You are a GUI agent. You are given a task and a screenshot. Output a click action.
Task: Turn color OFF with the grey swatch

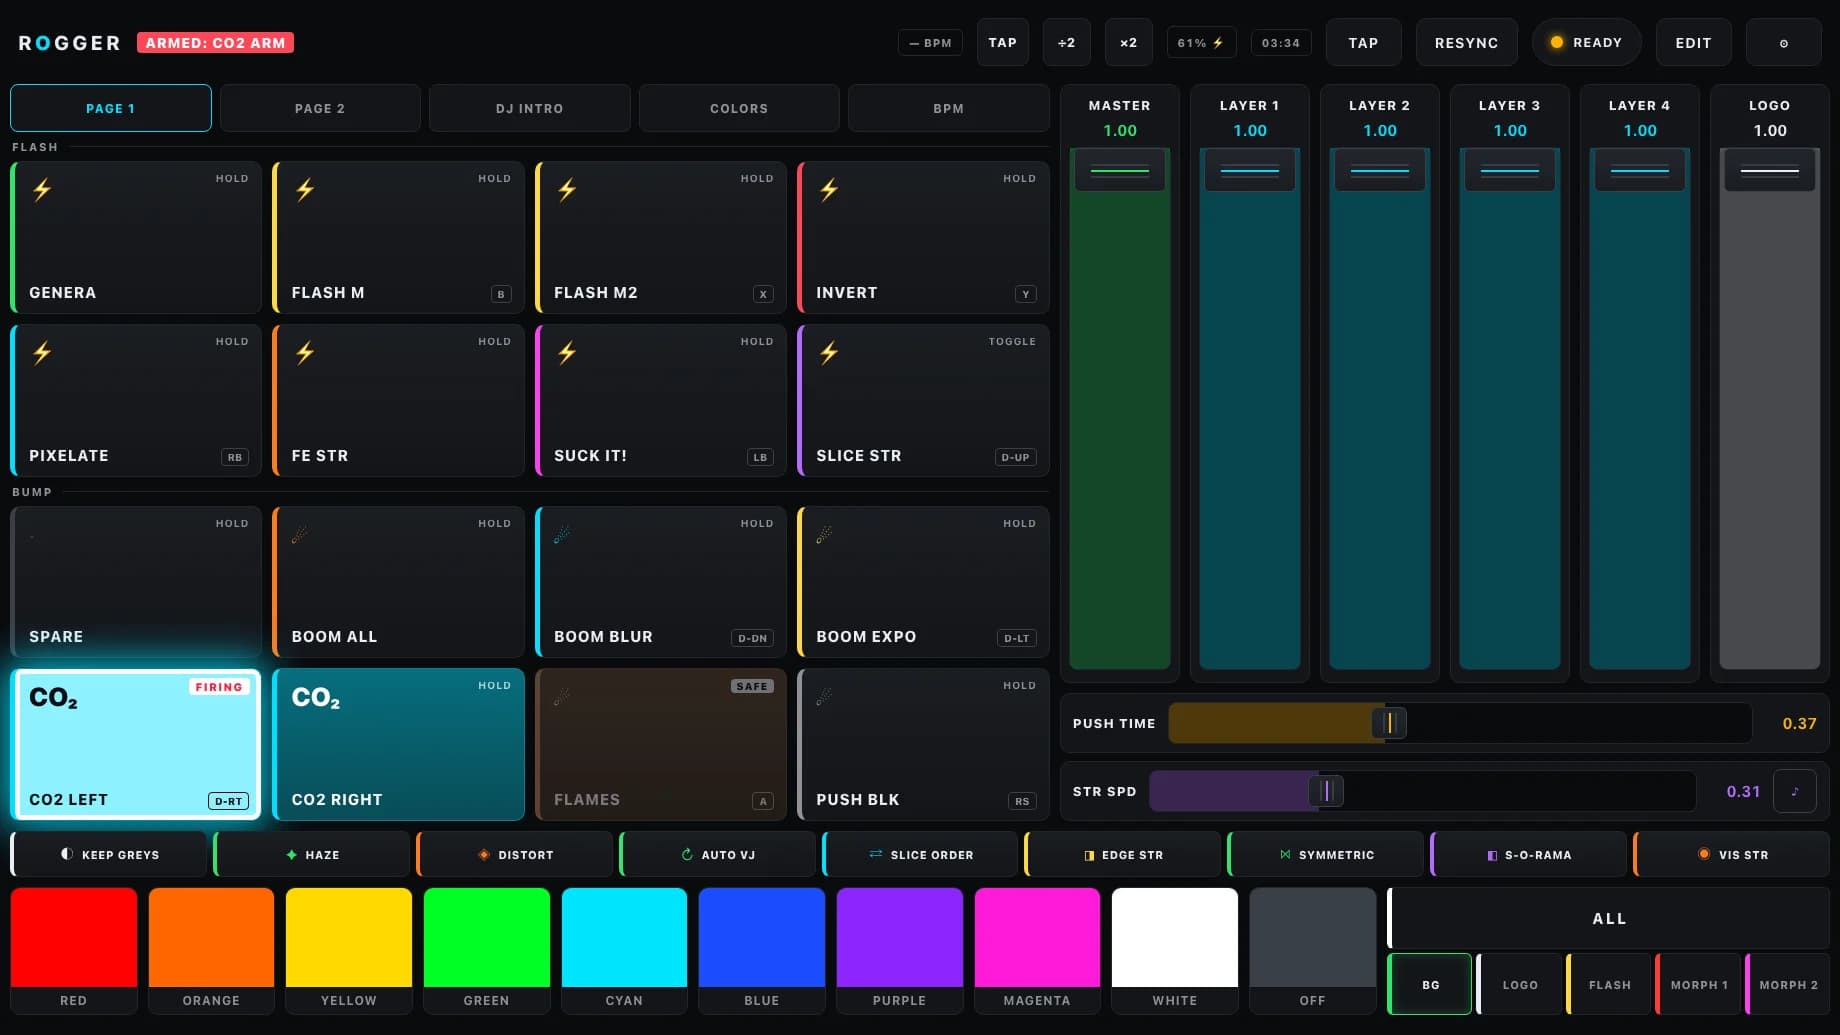tap(1313, 950)
